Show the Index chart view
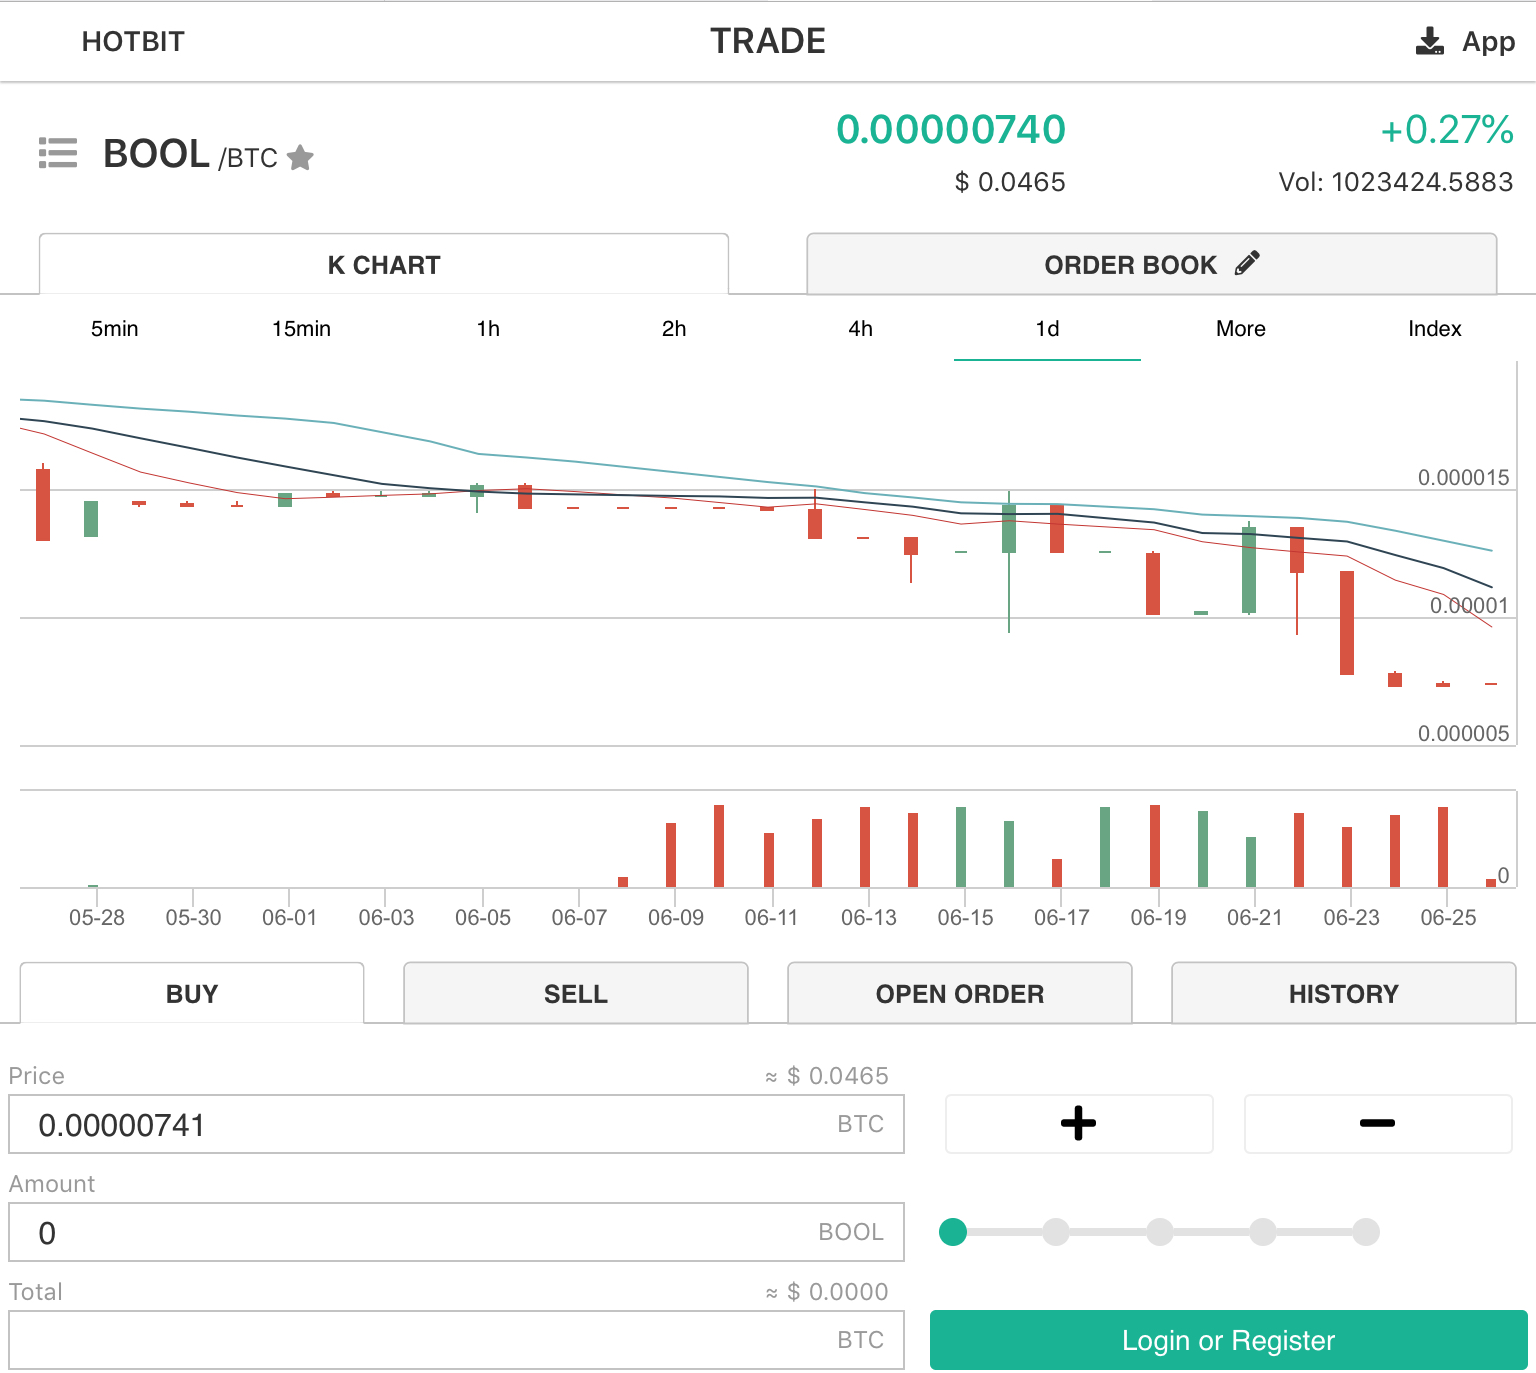Image resolution: width=1536 pixels, height=1373 pixels. click(1435, 329)
